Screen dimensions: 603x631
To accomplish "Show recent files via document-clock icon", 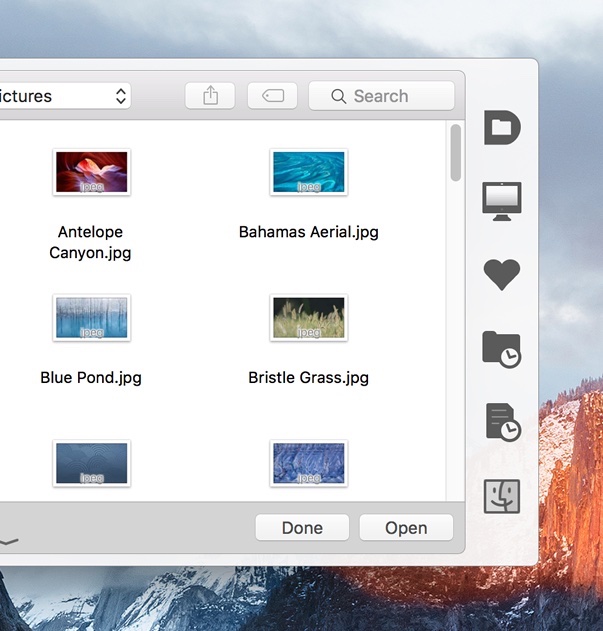I will [x=502, y=422].
